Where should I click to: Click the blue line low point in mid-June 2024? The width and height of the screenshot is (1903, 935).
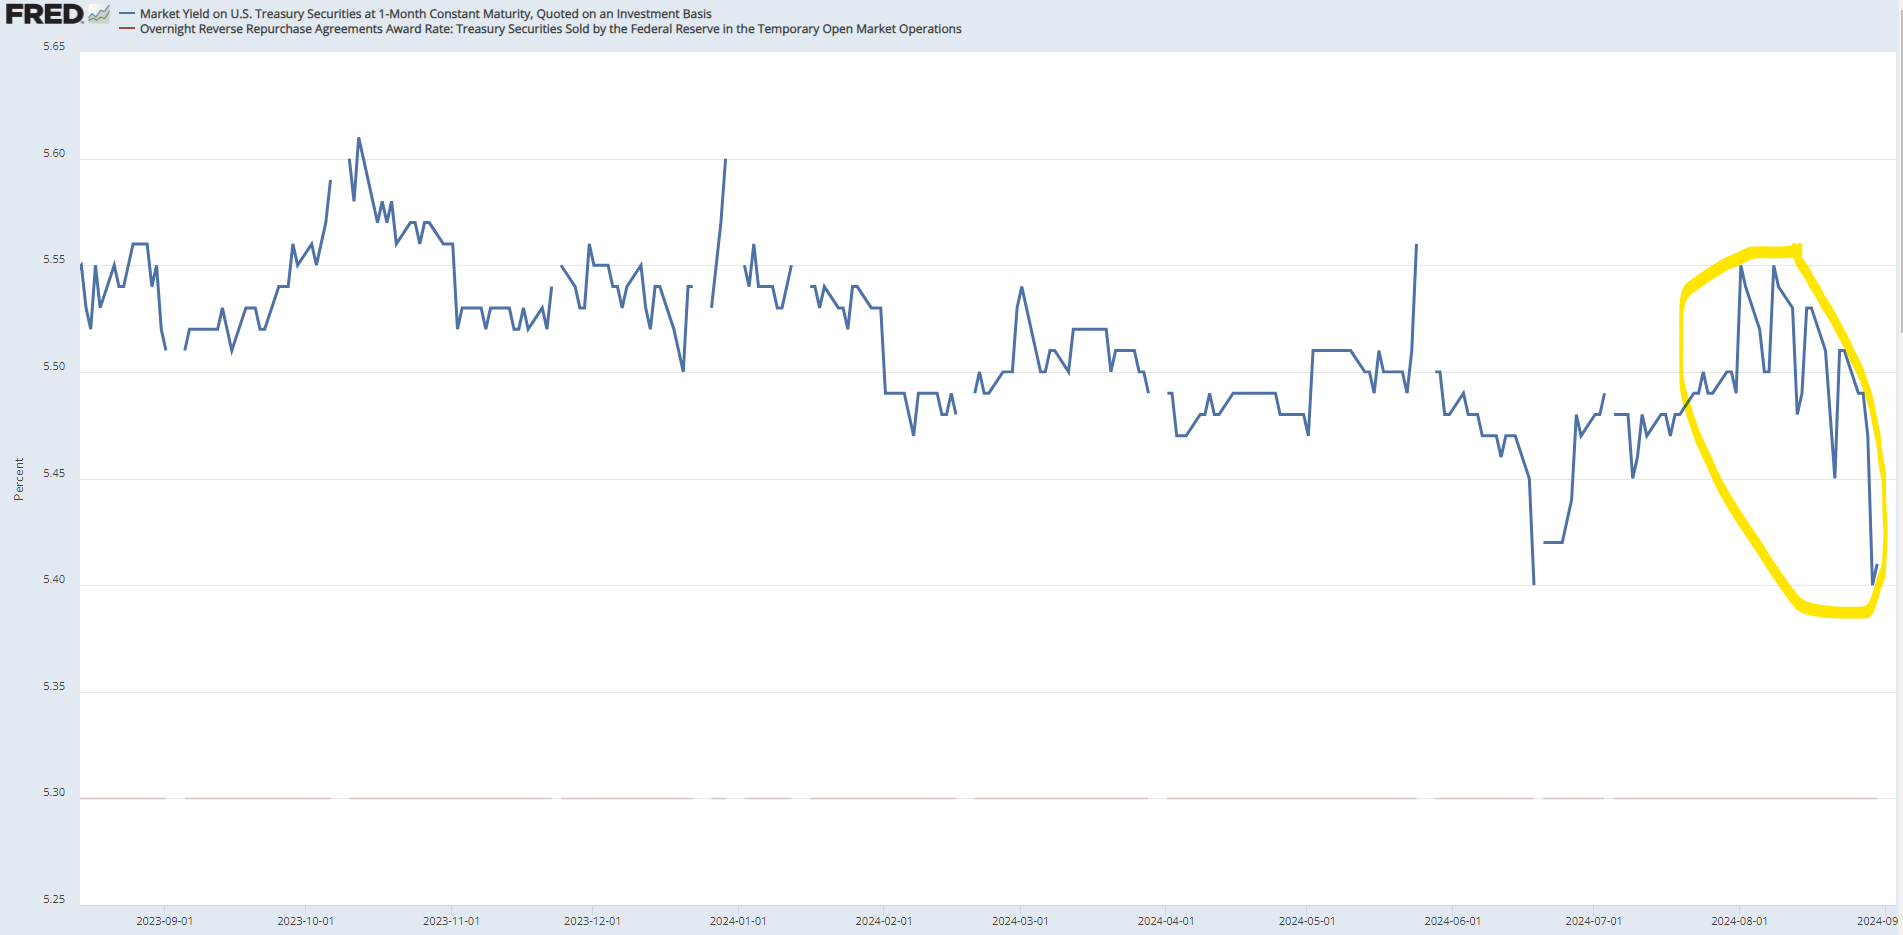(1533, 583)
